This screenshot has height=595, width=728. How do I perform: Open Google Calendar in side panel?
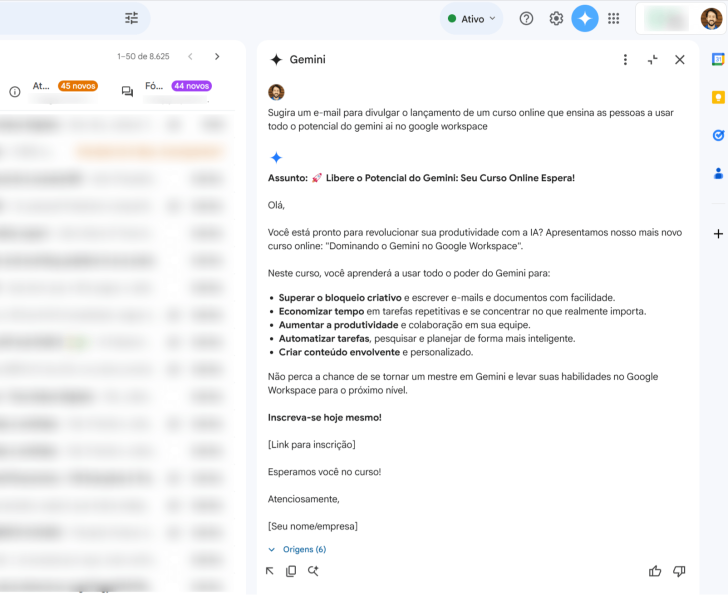pos(718,59)
